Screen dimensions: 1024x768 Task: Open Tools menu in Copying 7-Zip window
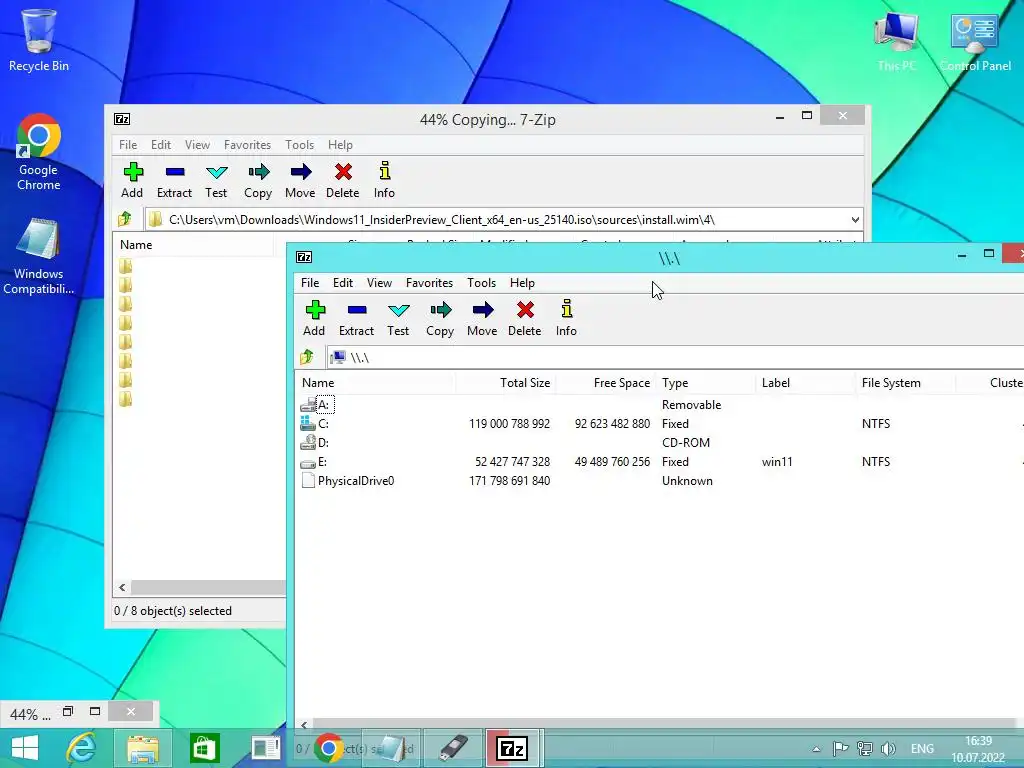299,145
